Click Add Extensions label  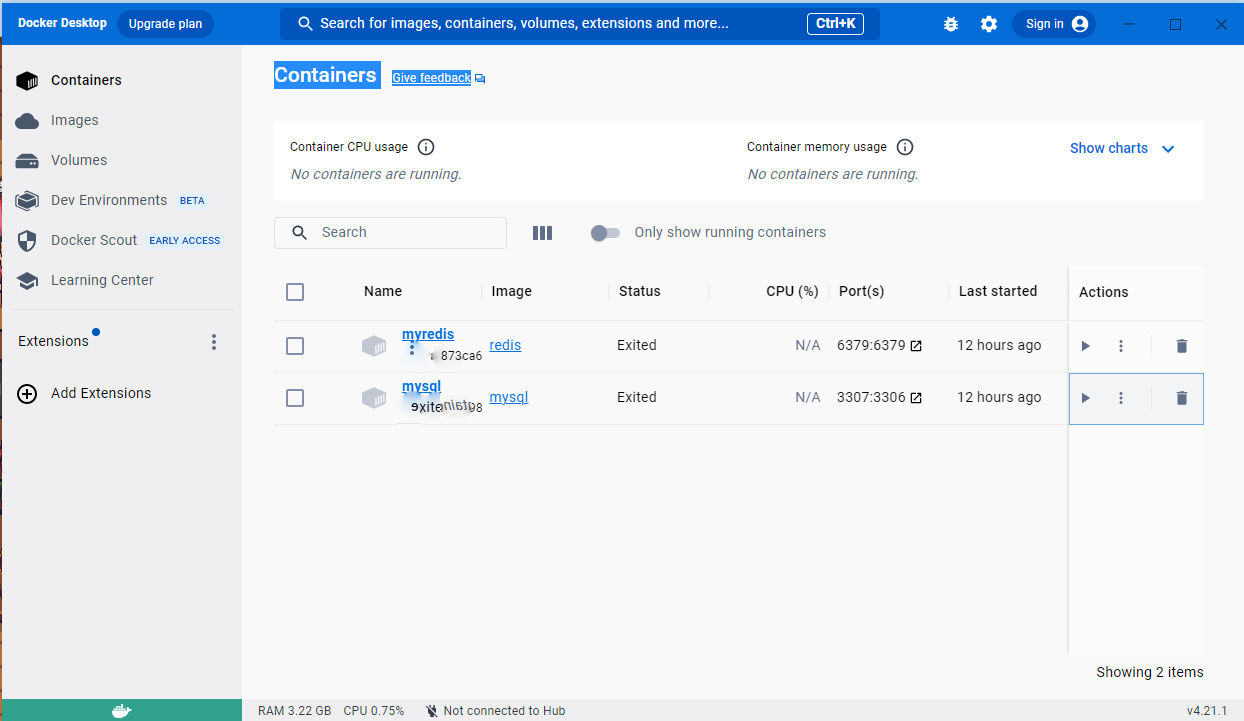101,393
